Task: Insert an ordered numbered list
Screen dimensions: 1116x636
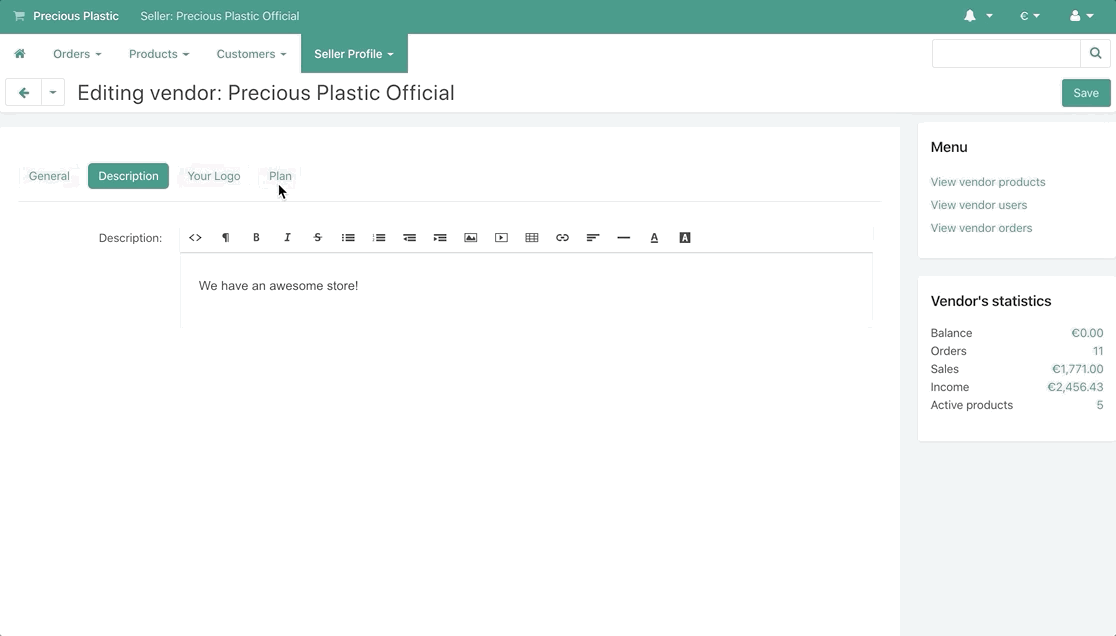Action: click(x=379, y=238)
